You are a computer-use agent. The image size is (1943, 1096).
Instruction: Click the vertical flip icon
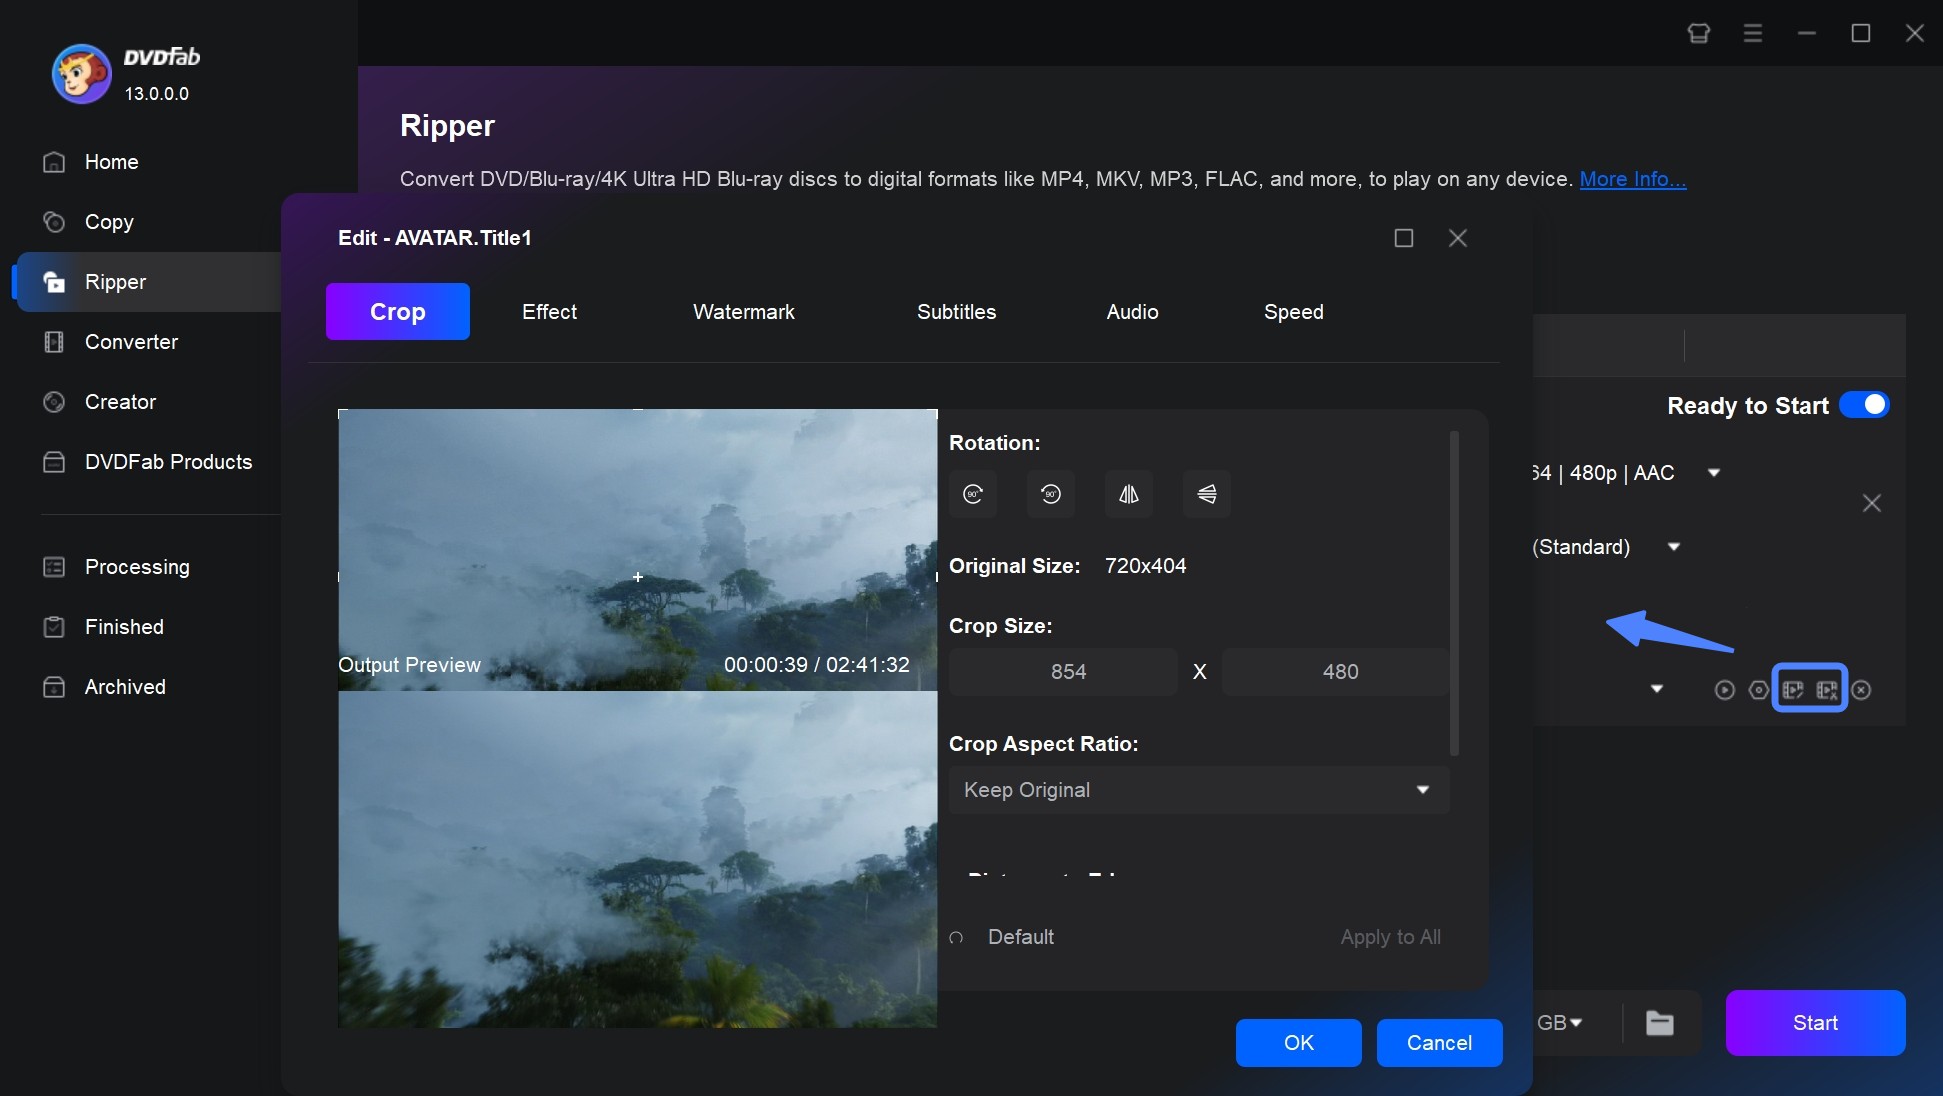1204,493
